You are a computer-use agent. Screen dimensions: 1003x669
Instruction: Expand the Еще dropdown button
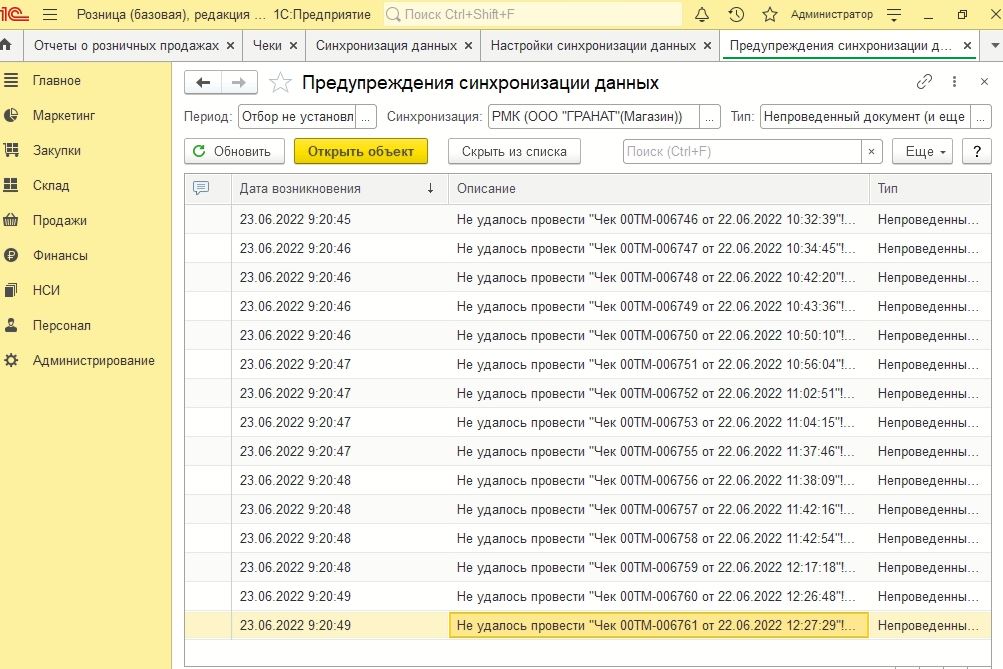click(921, 152)
